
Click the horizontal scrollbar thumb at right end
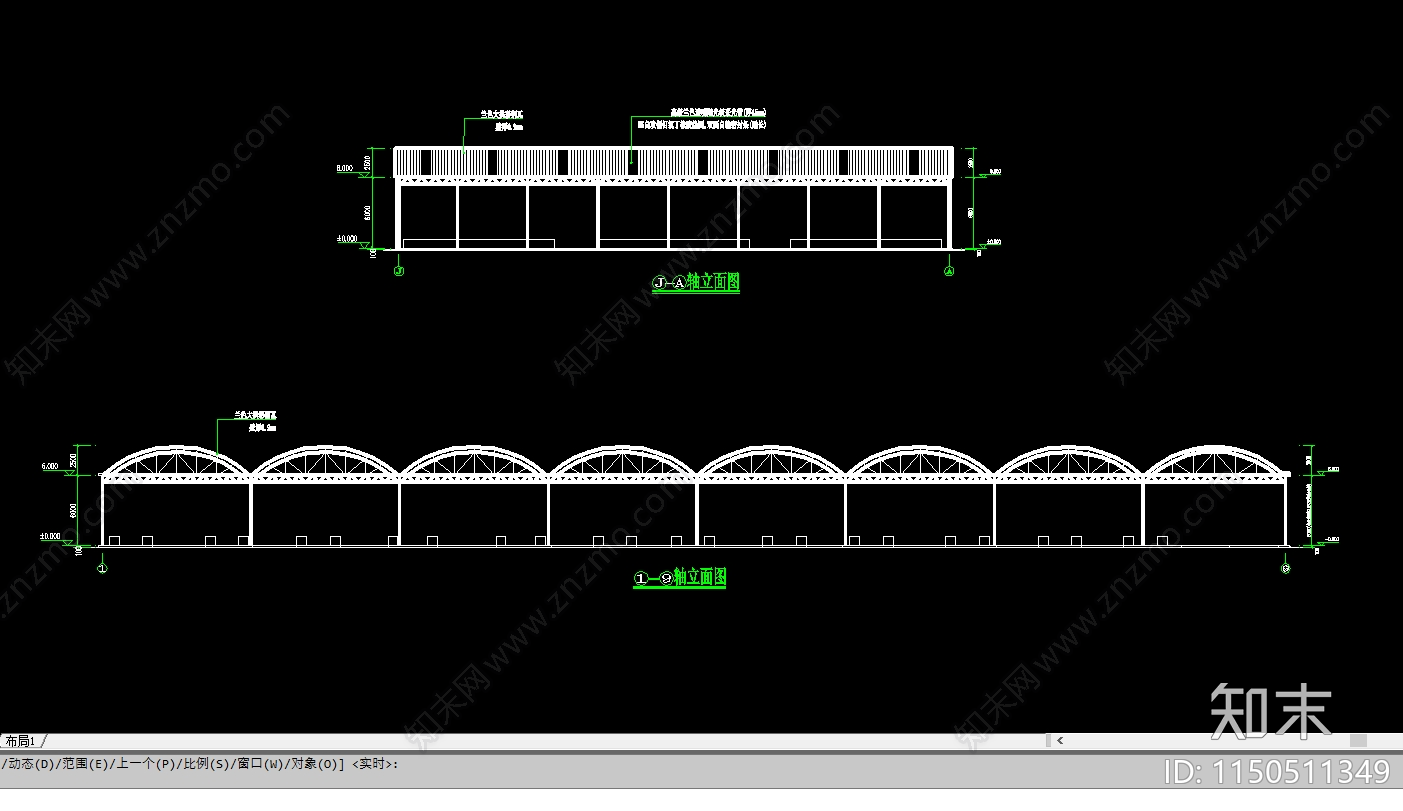click(x=1358, y=741)
